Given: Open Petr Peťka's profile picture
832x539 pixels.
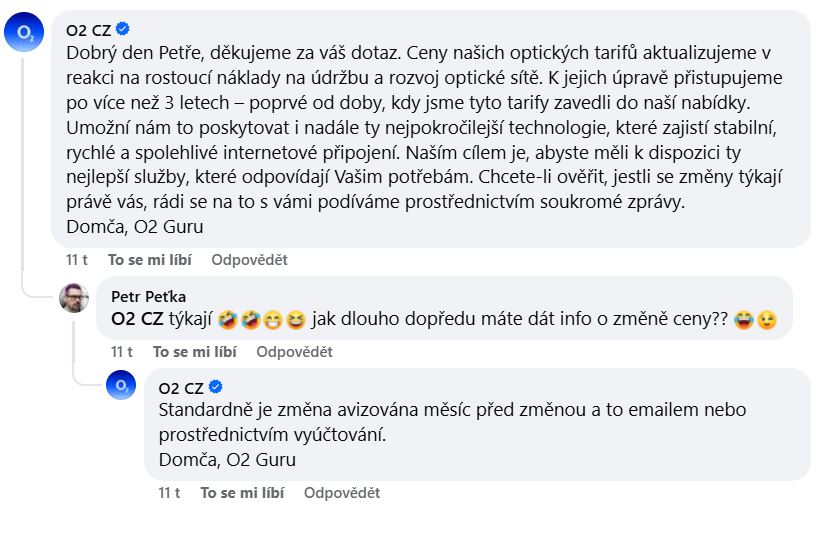Looking at the screenshot, I should [x=74, y=297].
